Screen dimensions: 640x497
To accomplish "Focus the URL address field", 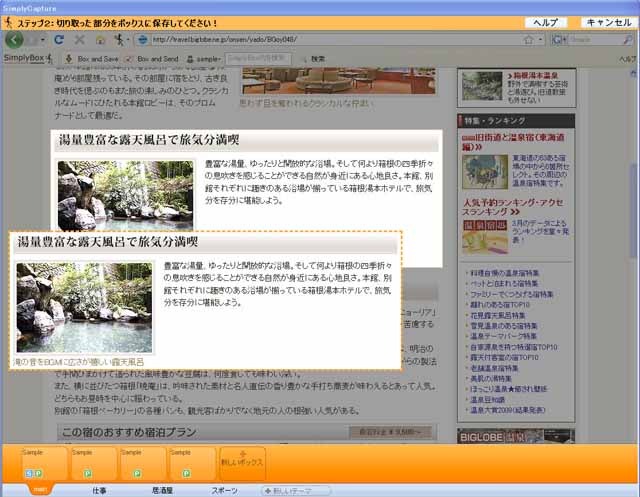I will click(335, 40).
